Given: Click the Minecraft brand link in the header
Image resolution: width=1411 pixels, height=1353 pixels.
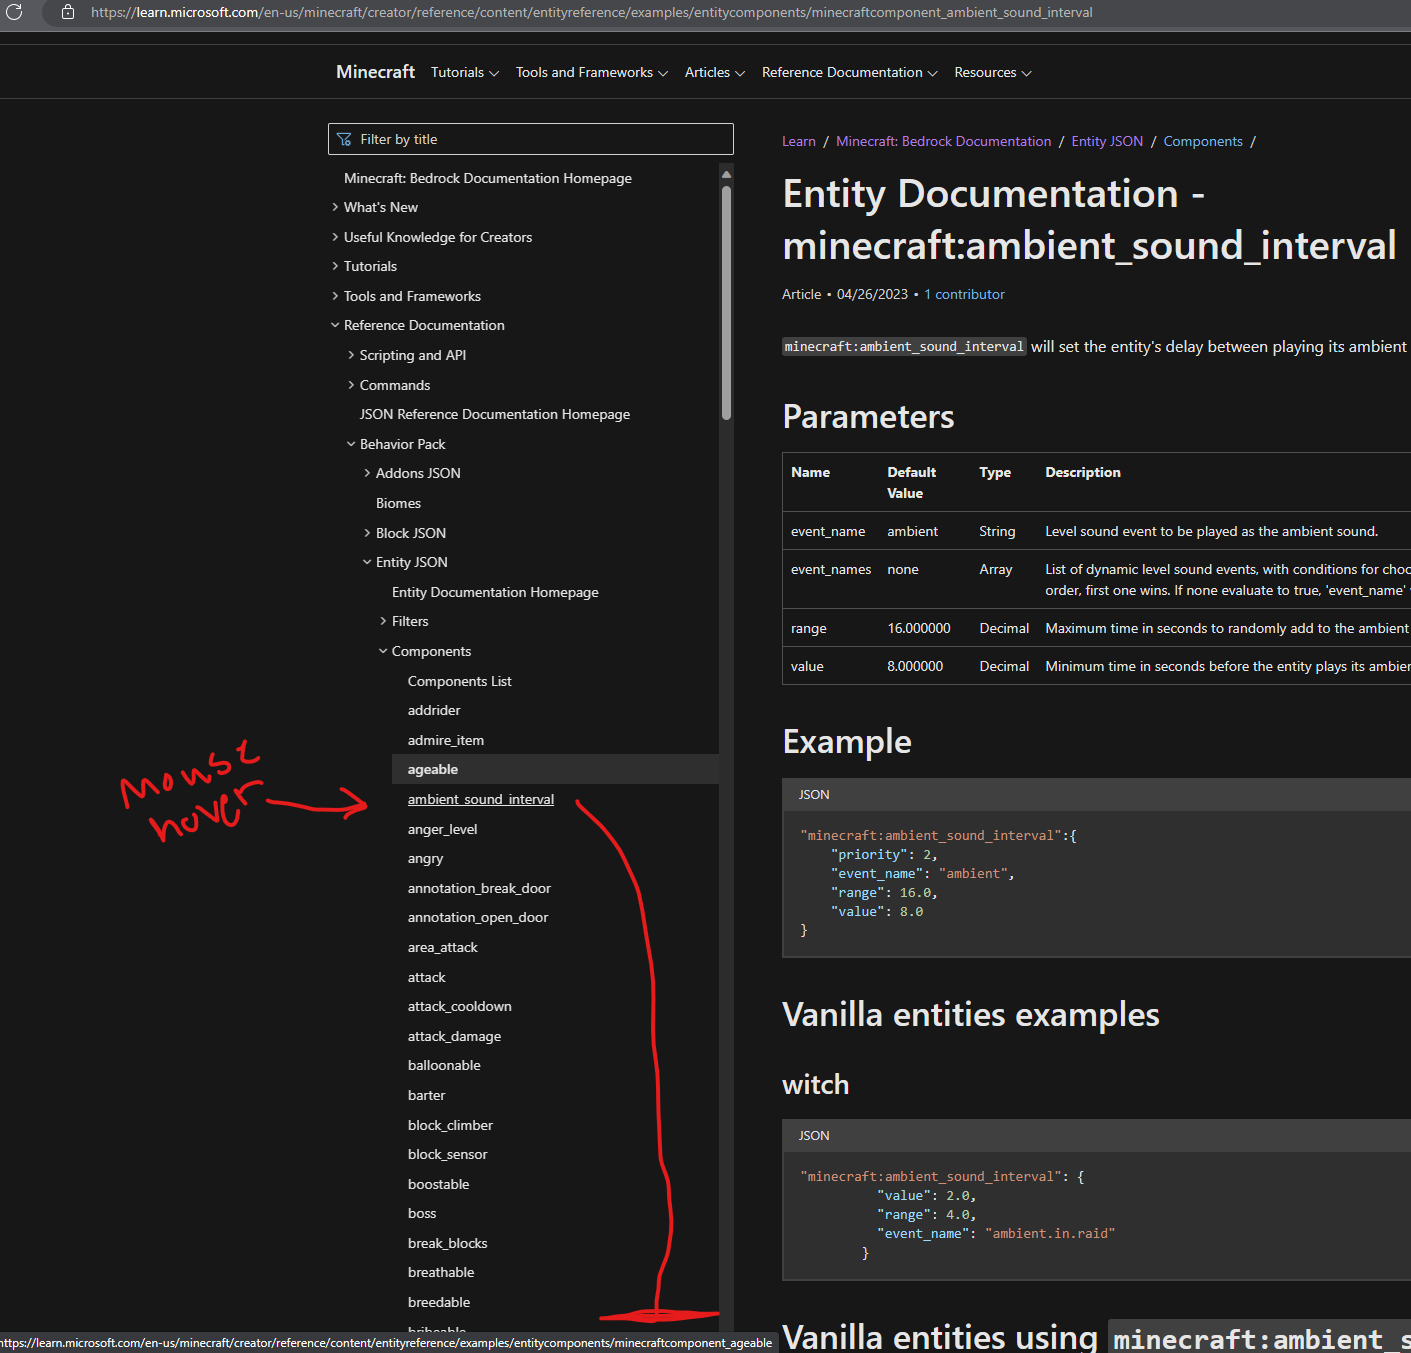Looking at the screenshot, I should tap(375, 72).
